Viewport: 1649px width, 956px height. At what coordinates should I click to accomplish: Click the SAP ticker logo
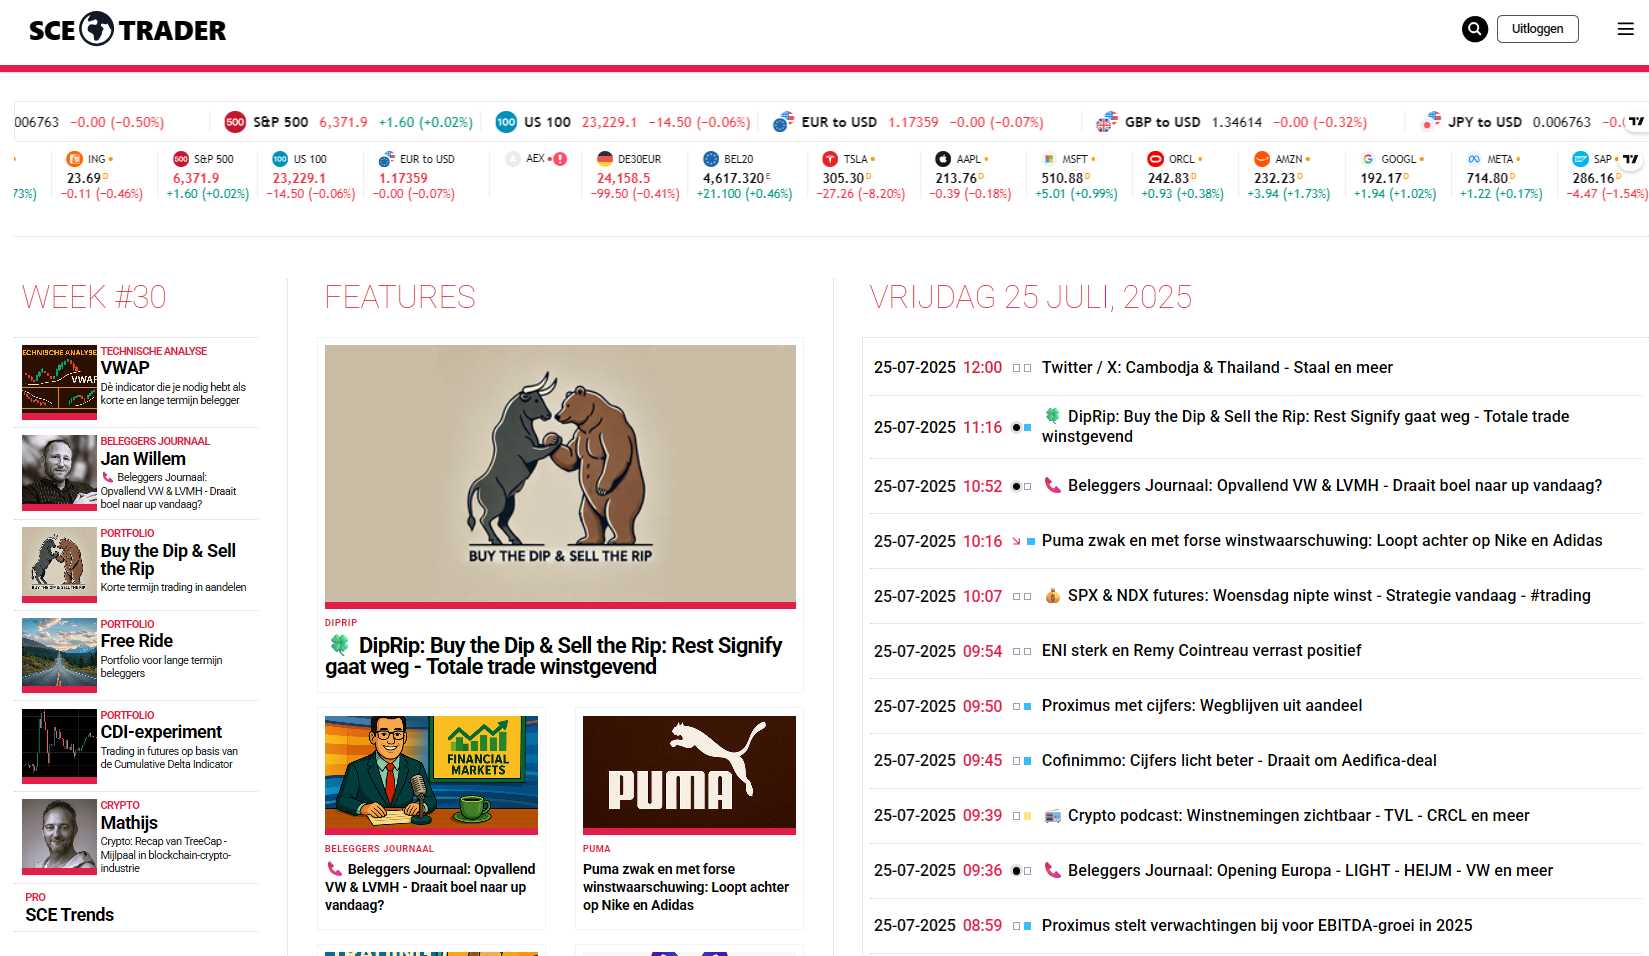(x=1581, y=159)
